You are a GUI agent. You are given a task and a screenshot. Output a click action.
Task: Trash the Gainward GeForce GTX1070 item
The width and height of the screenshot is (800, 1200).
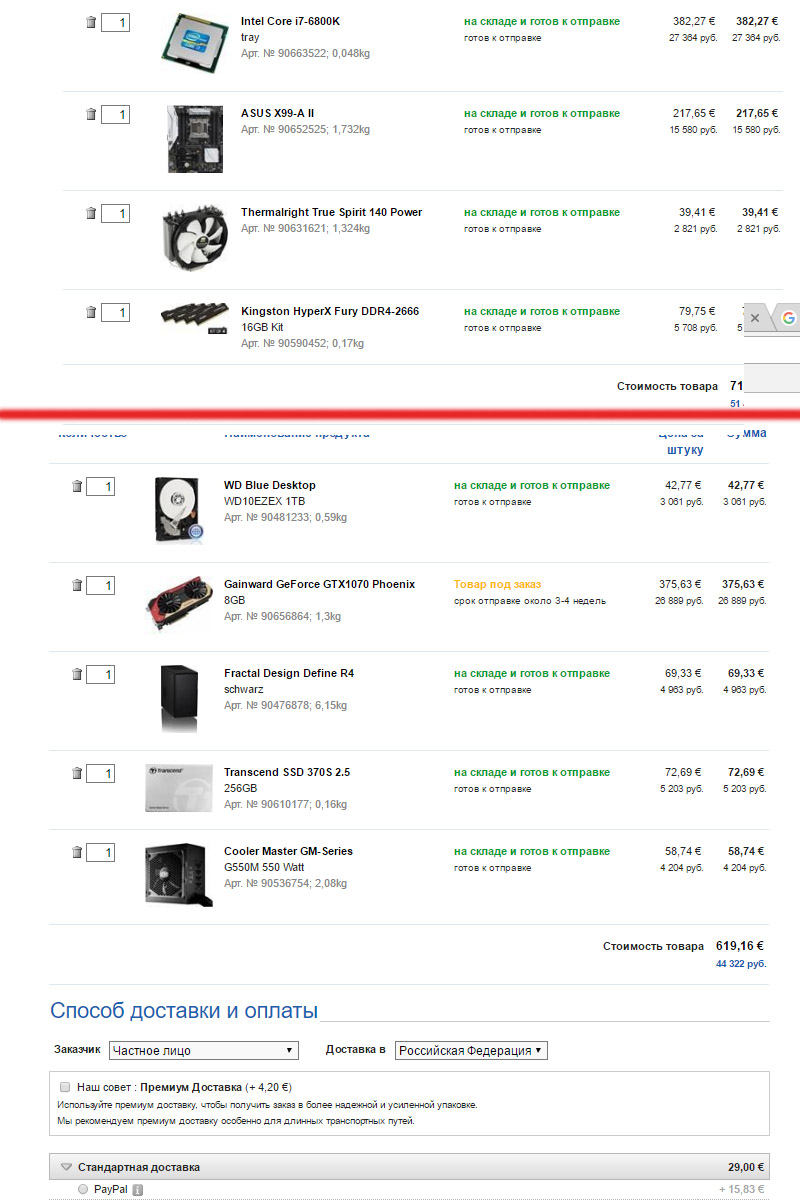click(77, 585)
